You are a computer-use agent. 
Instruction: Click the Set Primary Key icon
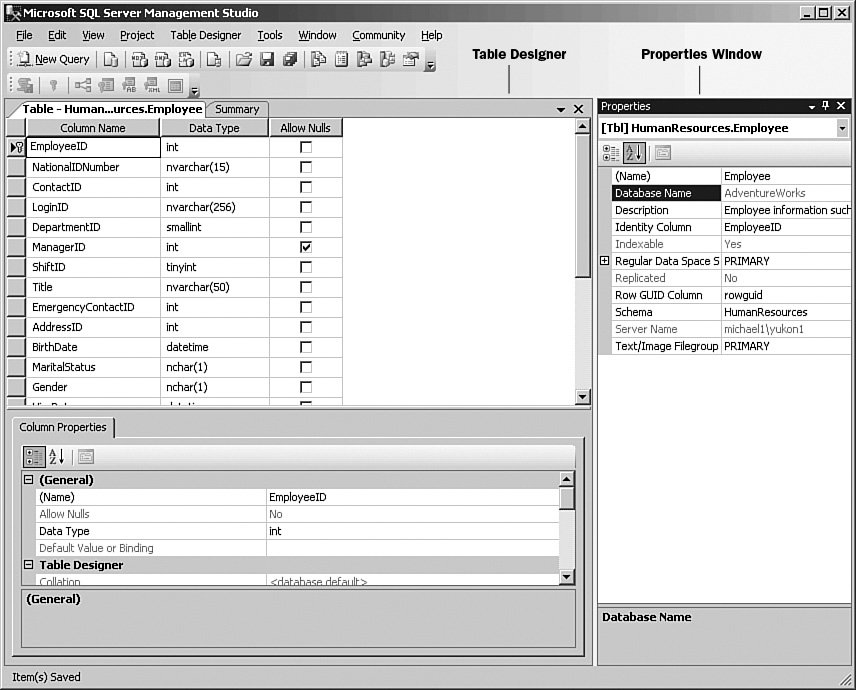[54, 85]
